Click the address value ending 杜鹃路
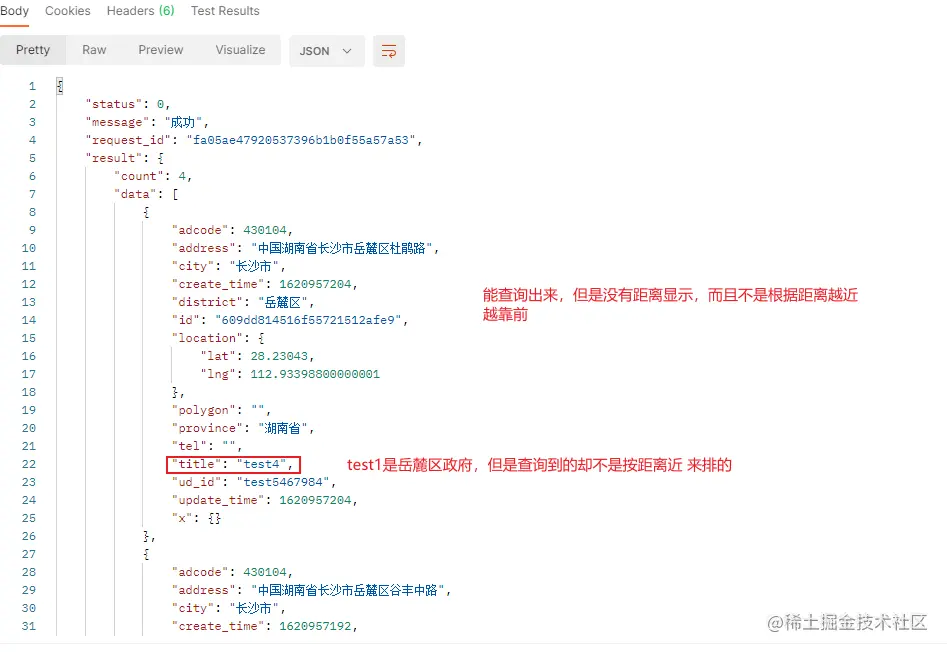The width and height of the screenshot is (947, 652). point(342,248)
